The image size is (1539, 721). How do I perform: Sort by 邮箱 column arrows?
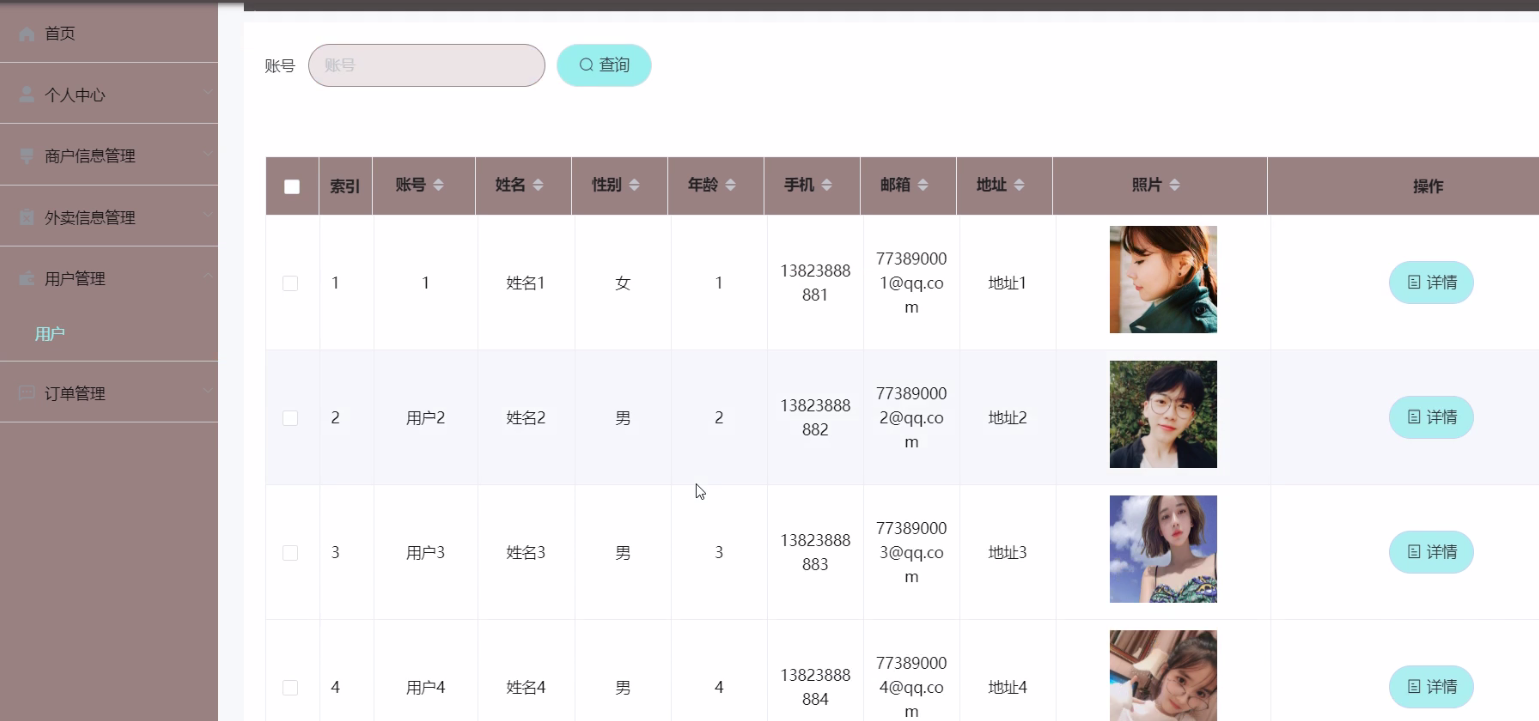point(922,185)
